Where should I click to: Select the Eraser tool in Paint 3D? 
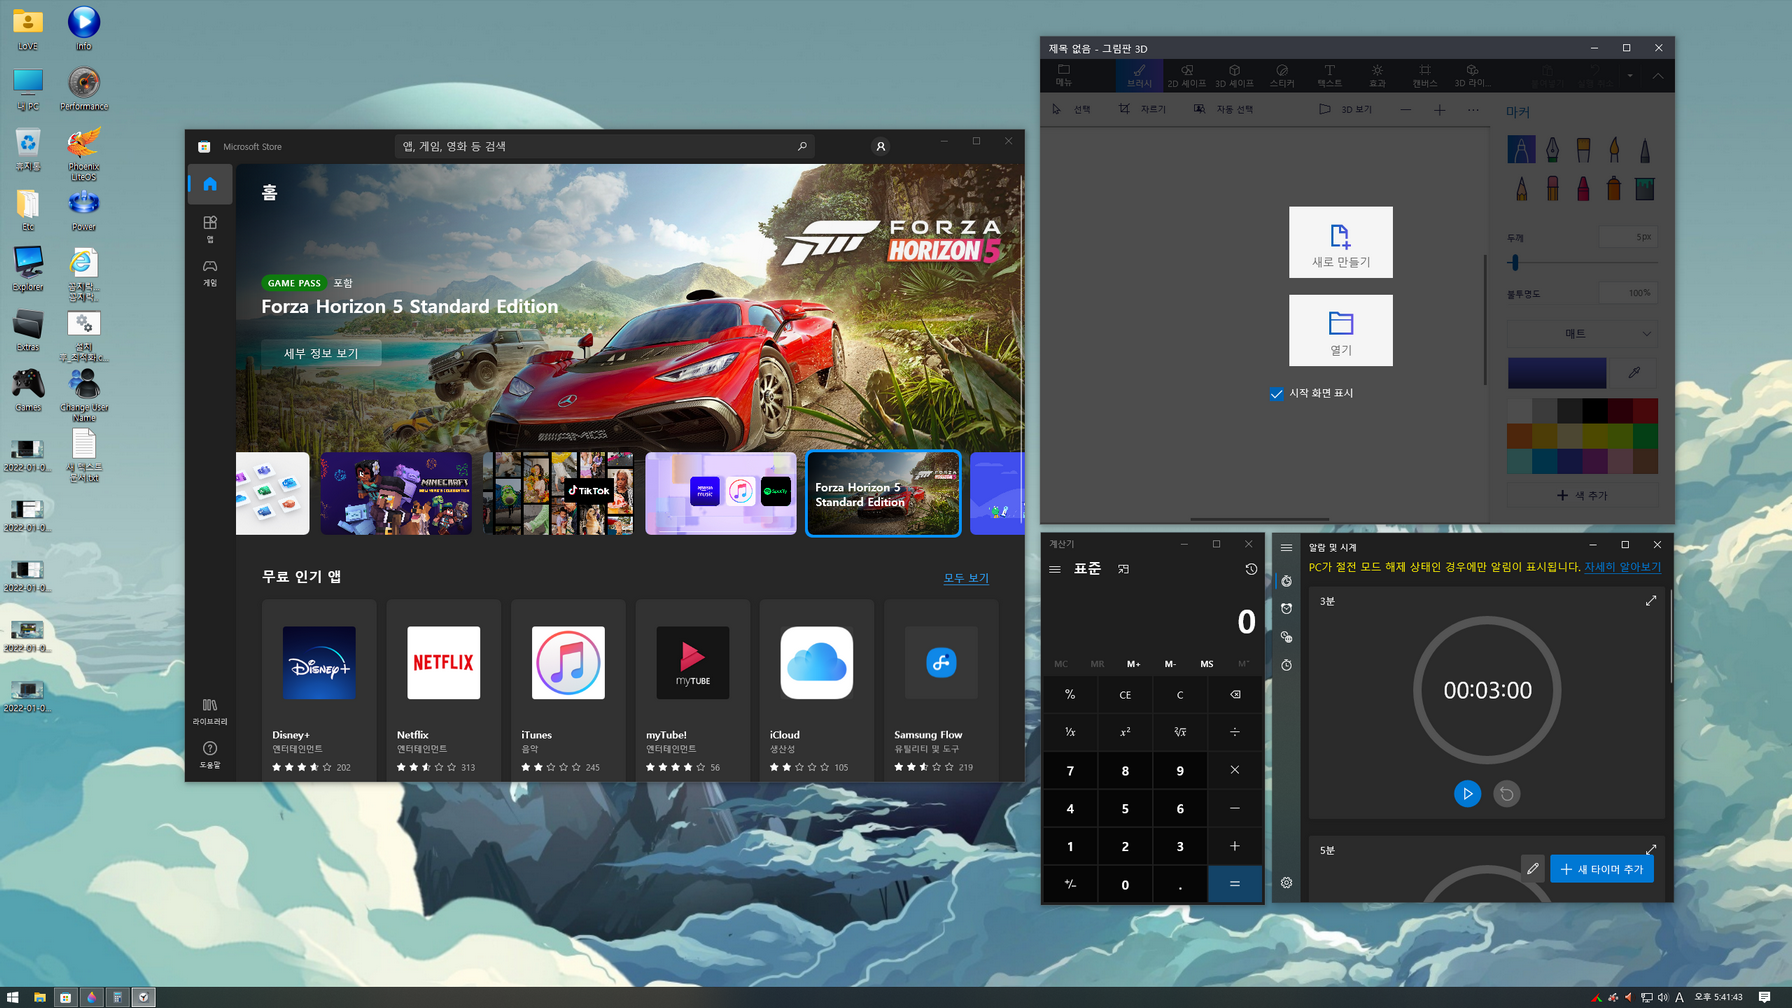(x=1552, y=188)
